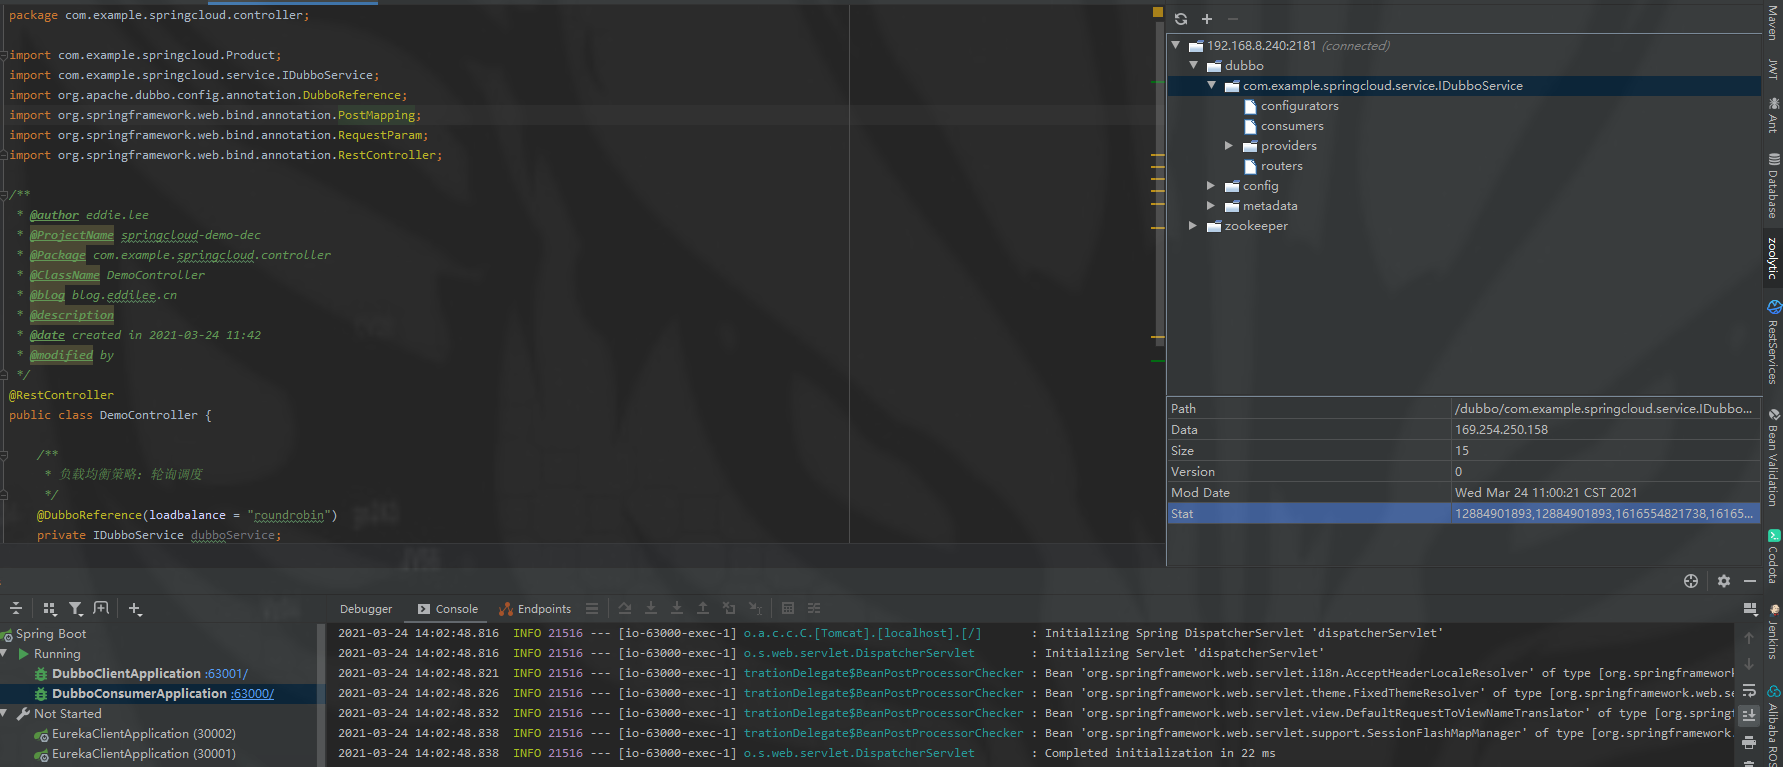The height and width of the screenshot is (767, 1783).
Task: Toggle scroll to end in console
Action: [1749, 716]
